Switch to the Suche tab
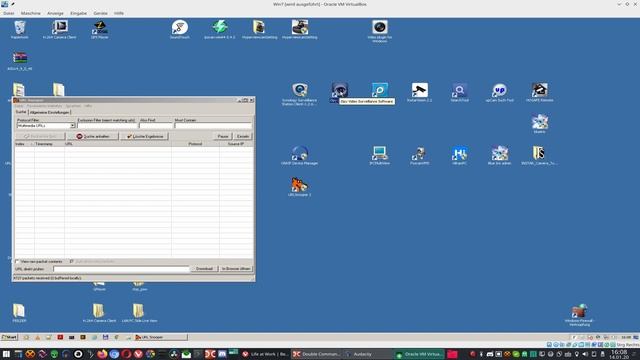The image size is (640, 360). 20,112
